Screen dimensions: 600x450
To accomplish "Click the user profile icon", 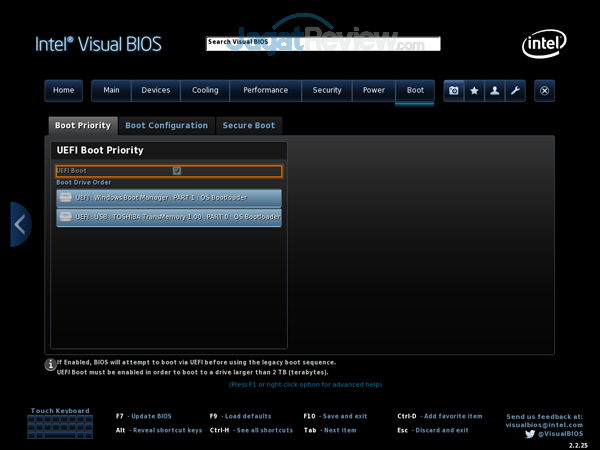I will coord(494,90).
